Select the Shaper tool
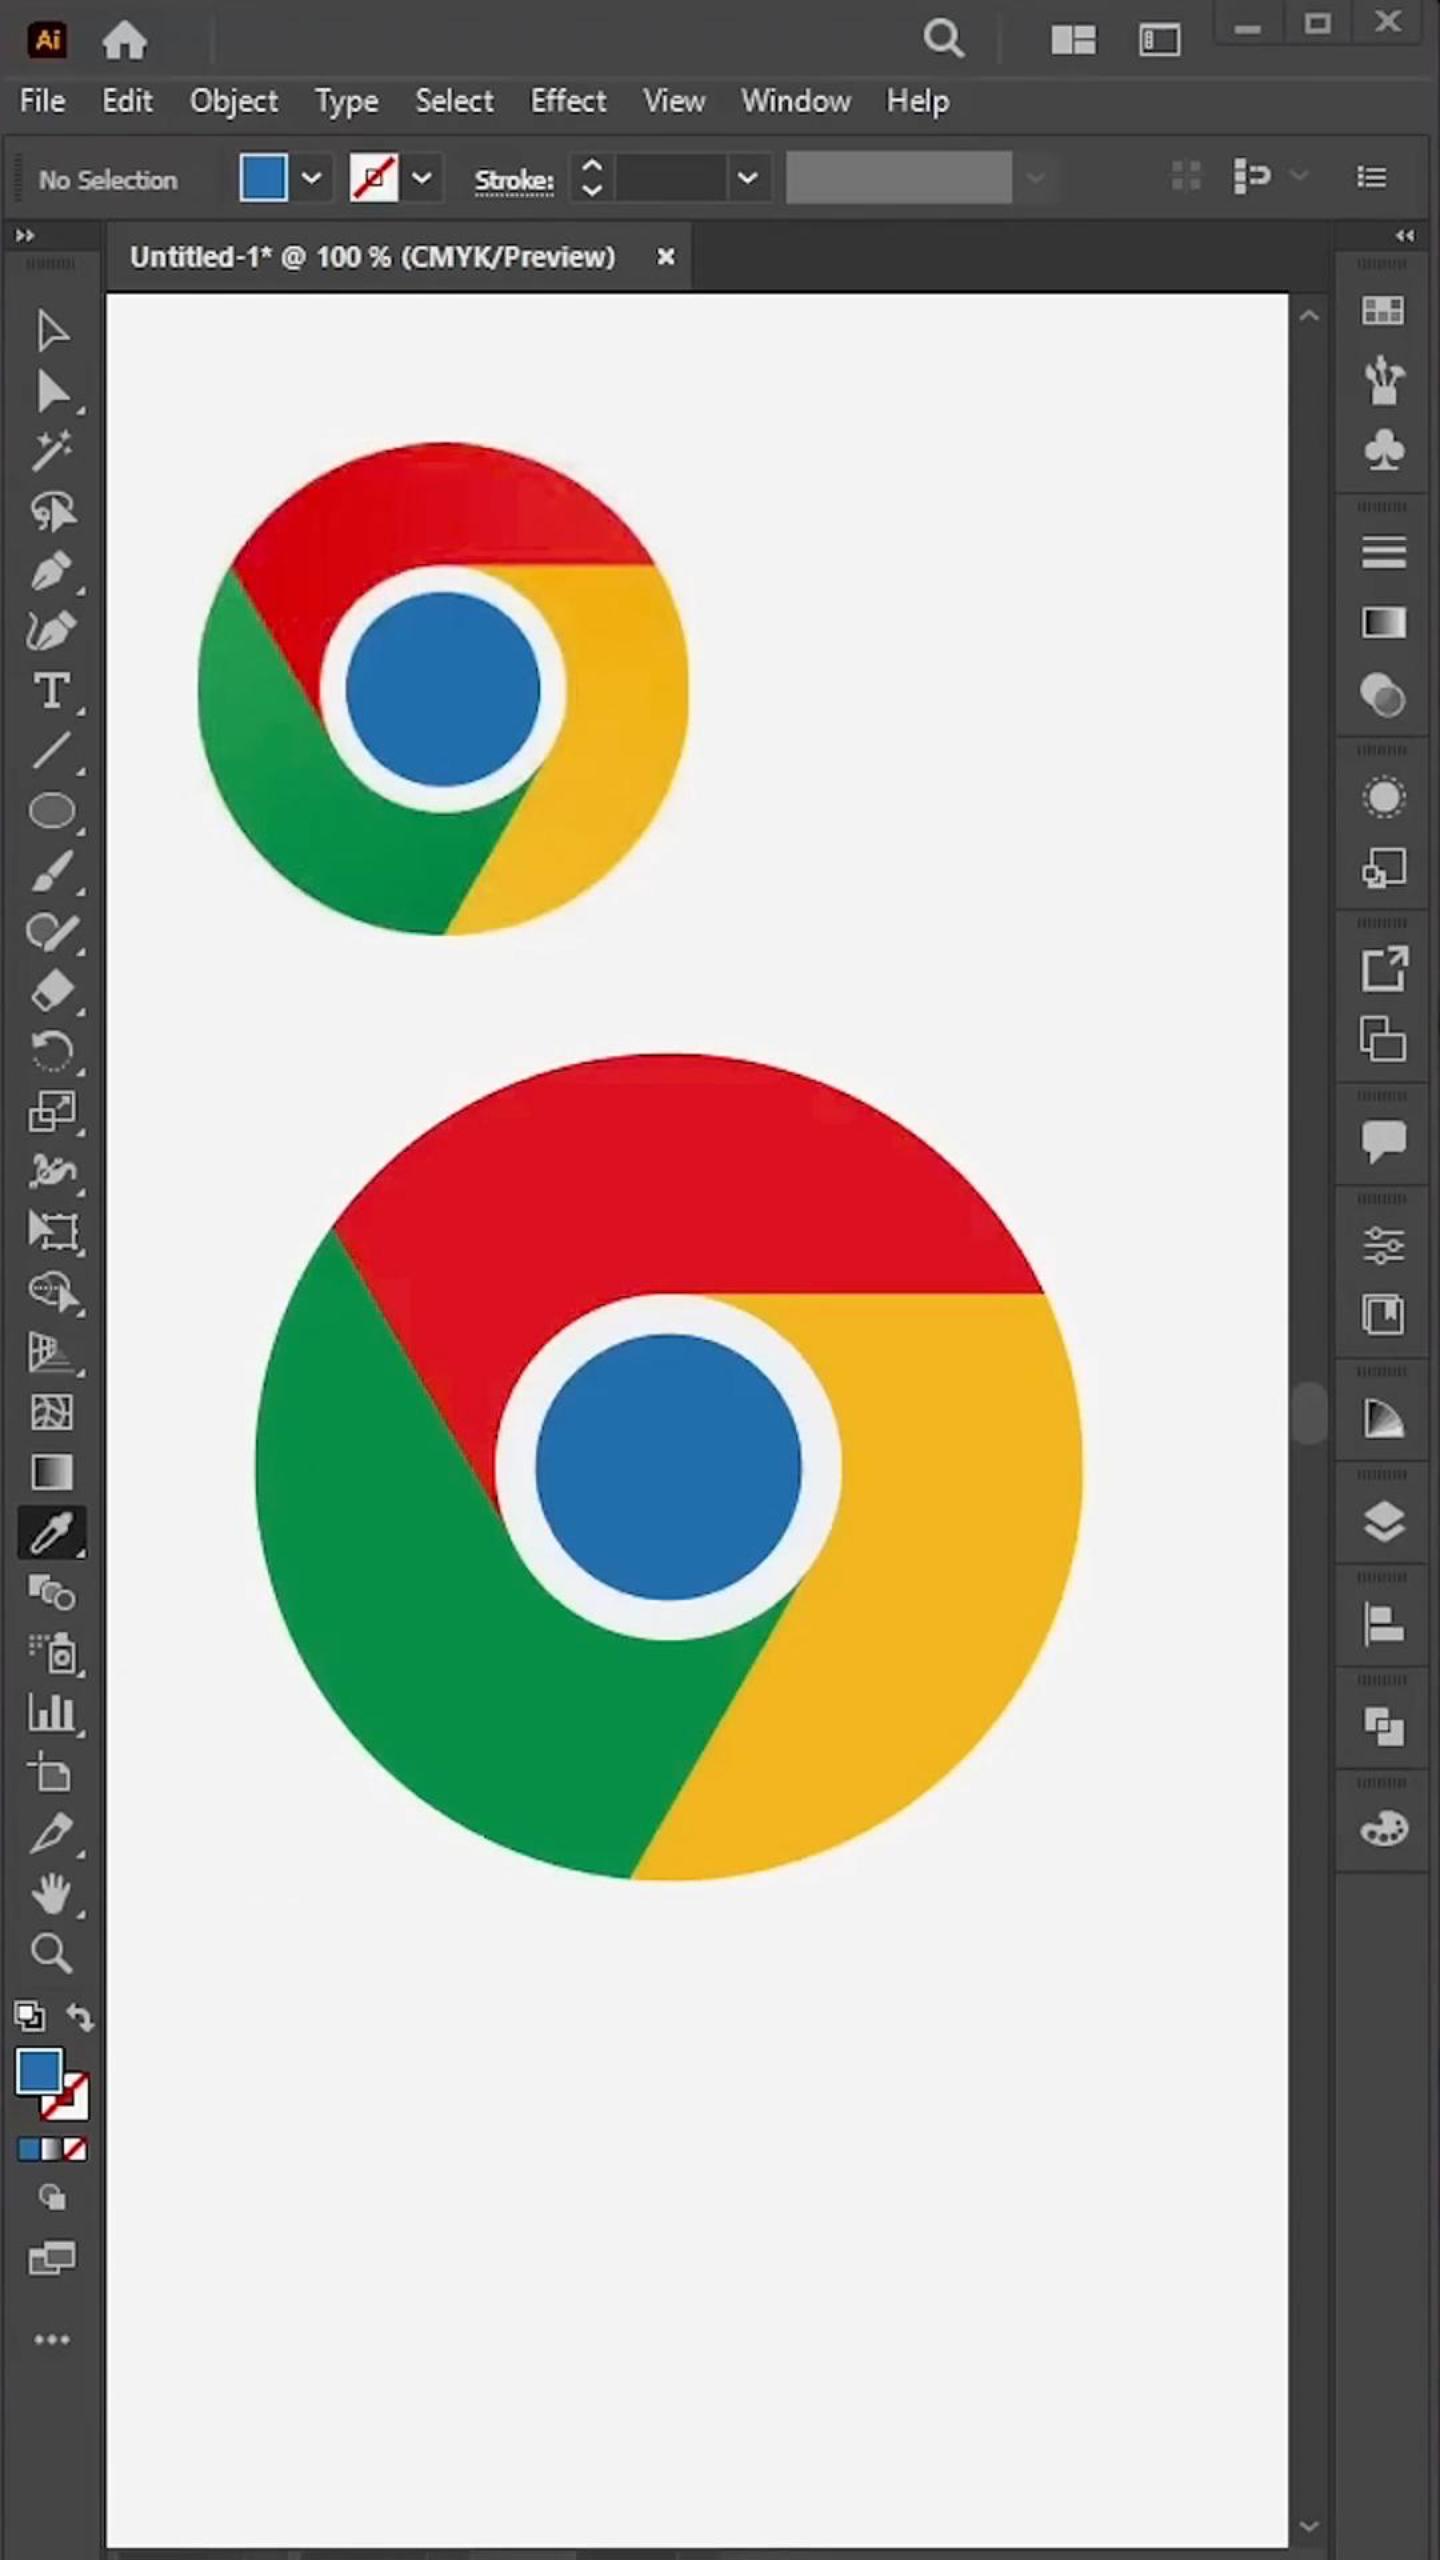This screenshot has height=2560, width=1440. 52,931
